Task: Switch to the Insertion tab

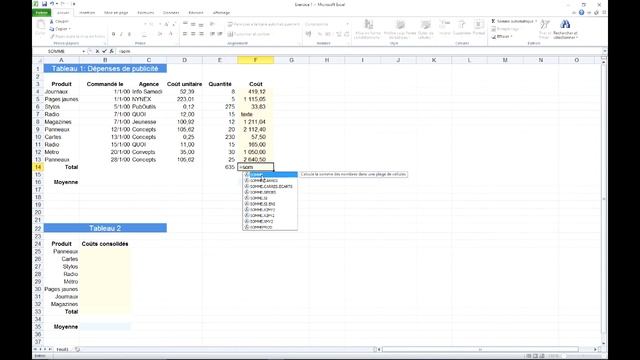Action: 87,13
